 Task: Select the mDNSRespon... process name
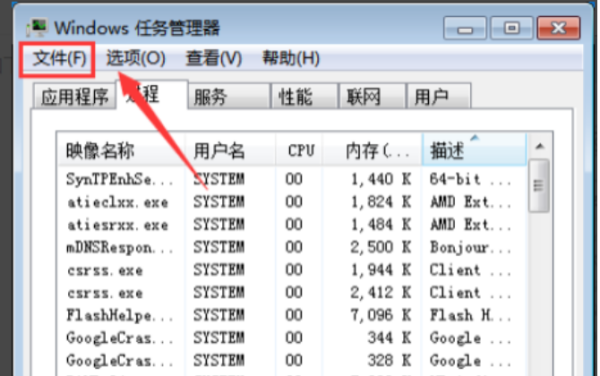pos(119,247)
